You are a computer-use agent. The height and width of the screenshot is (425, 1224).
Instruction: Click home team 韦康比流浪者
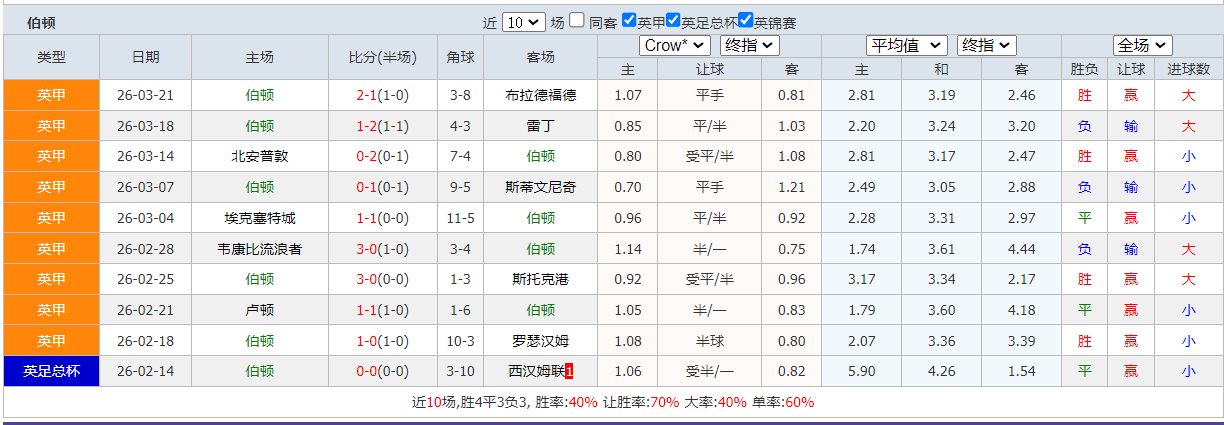coord(260,248)
